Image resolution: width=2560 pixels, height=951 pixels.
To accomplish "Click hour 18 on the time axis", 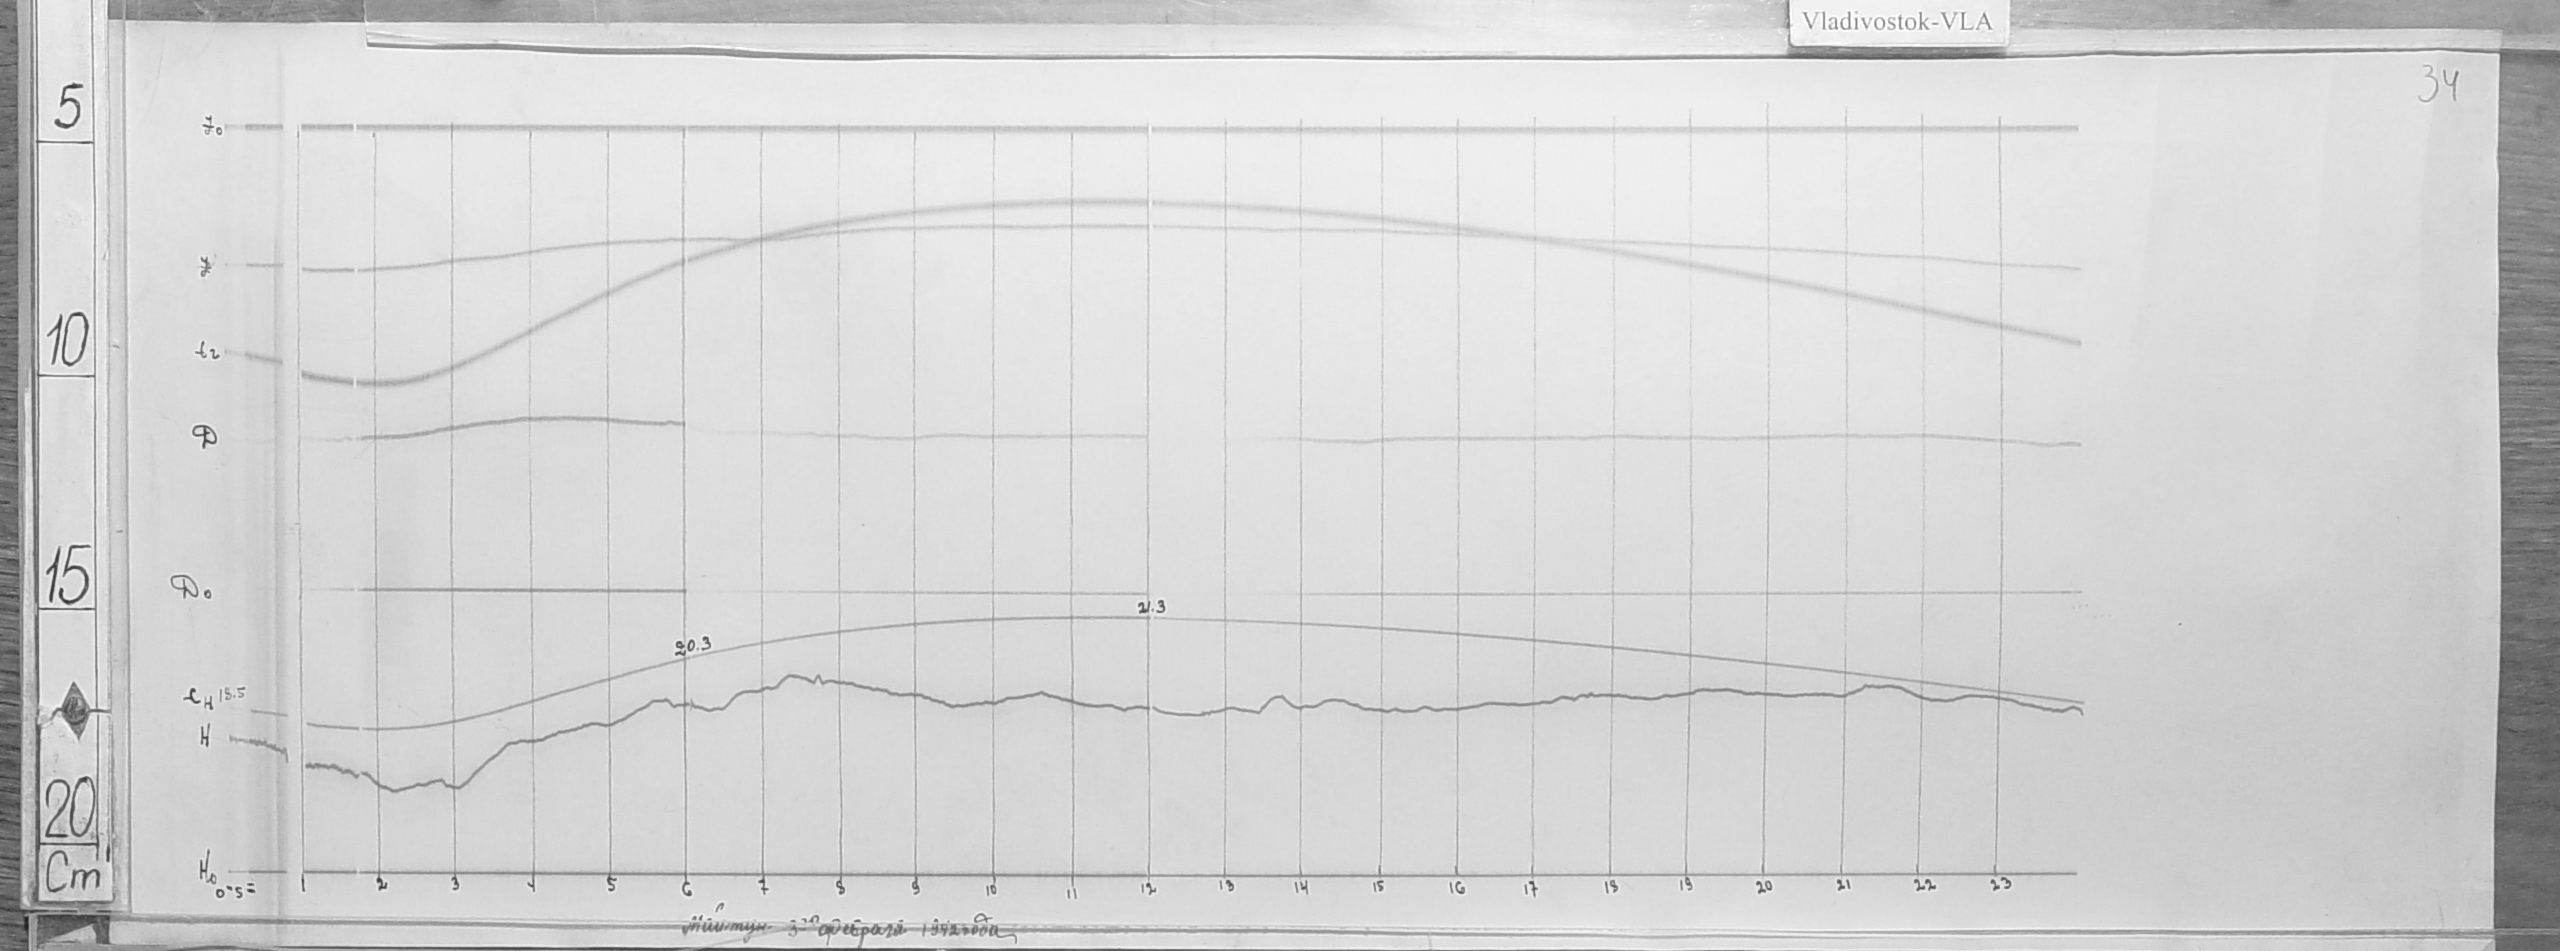I will (1611, 886).
